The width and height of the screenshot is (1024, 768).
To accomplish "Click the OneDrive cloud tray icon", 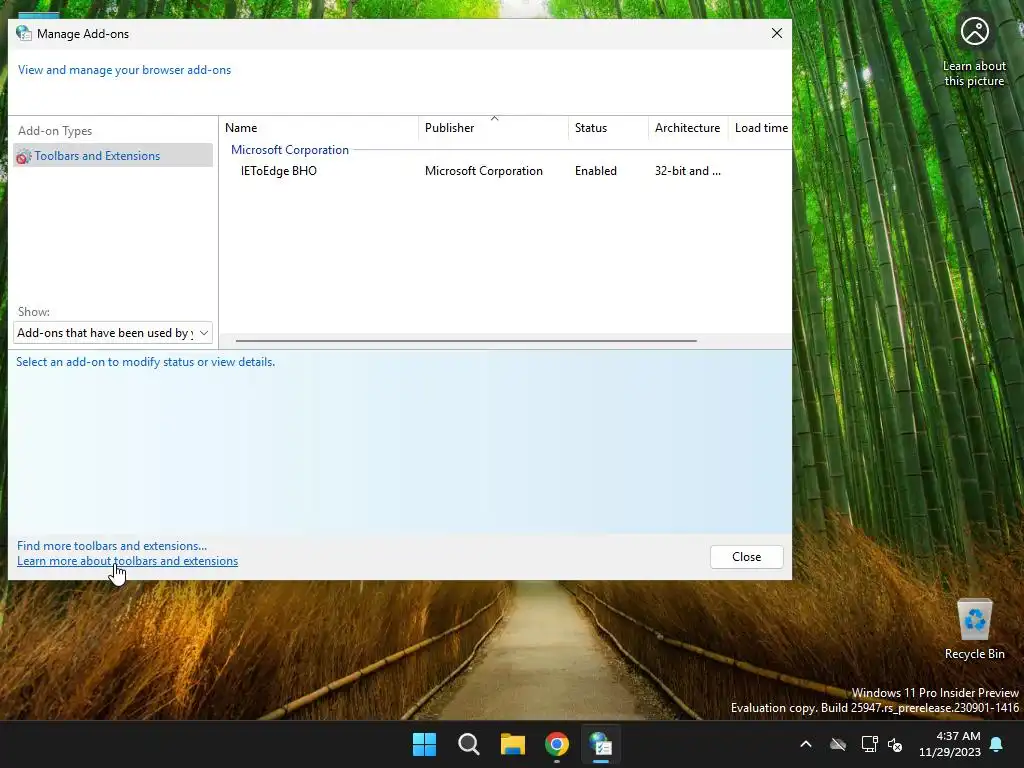I will (838, 744).
